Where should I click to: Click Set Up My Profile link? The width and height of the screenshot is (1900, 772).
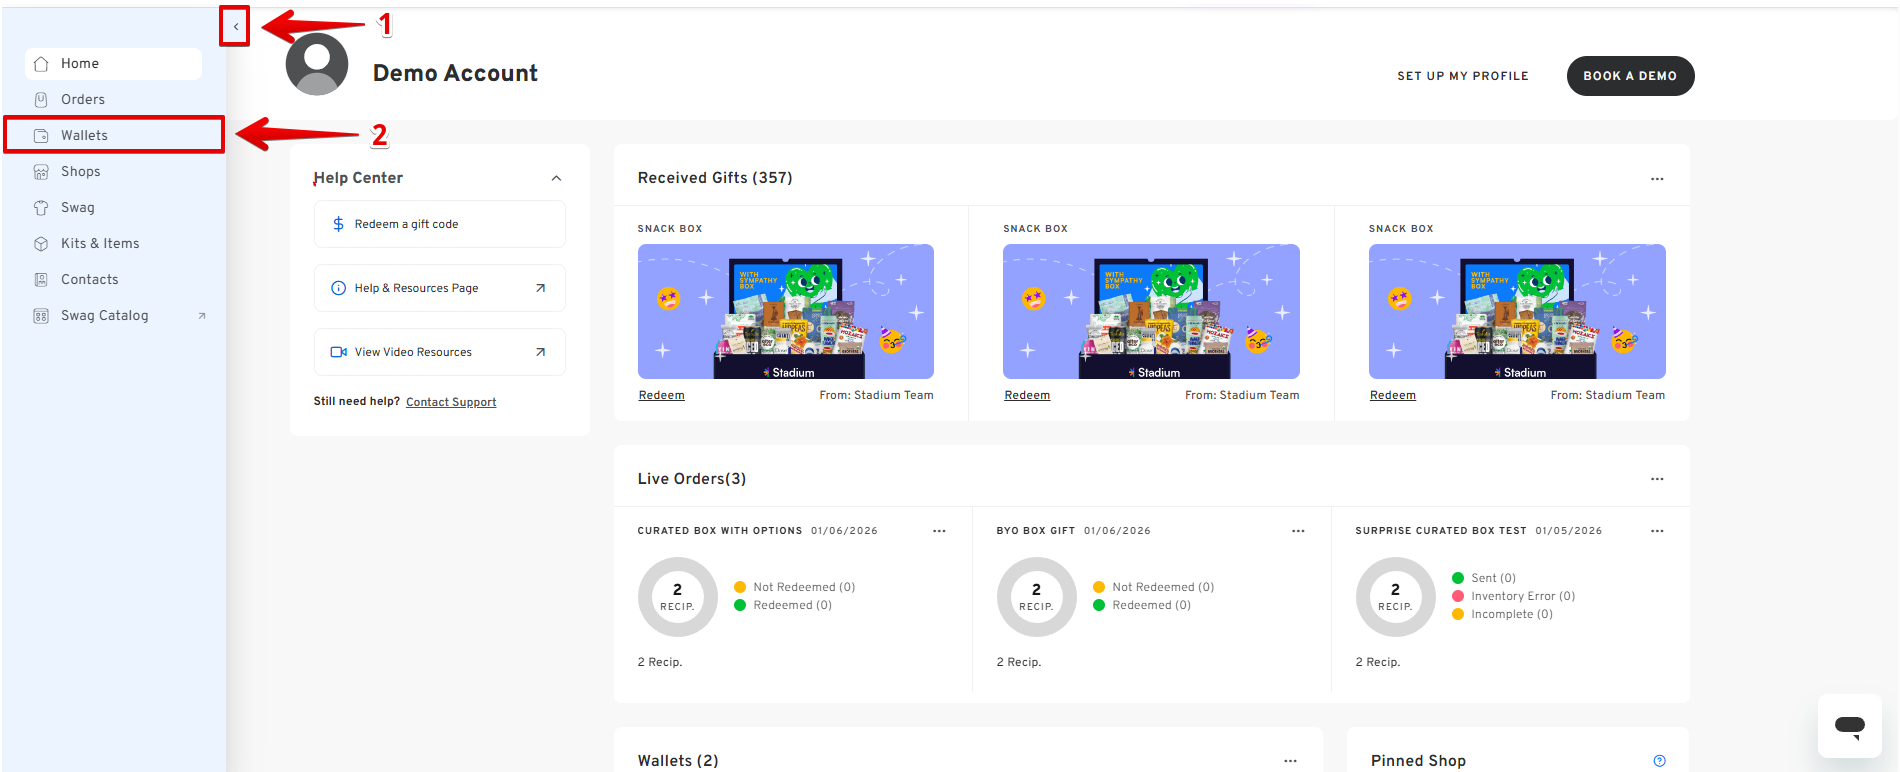pyautogui.click(x=1462, y=76)
